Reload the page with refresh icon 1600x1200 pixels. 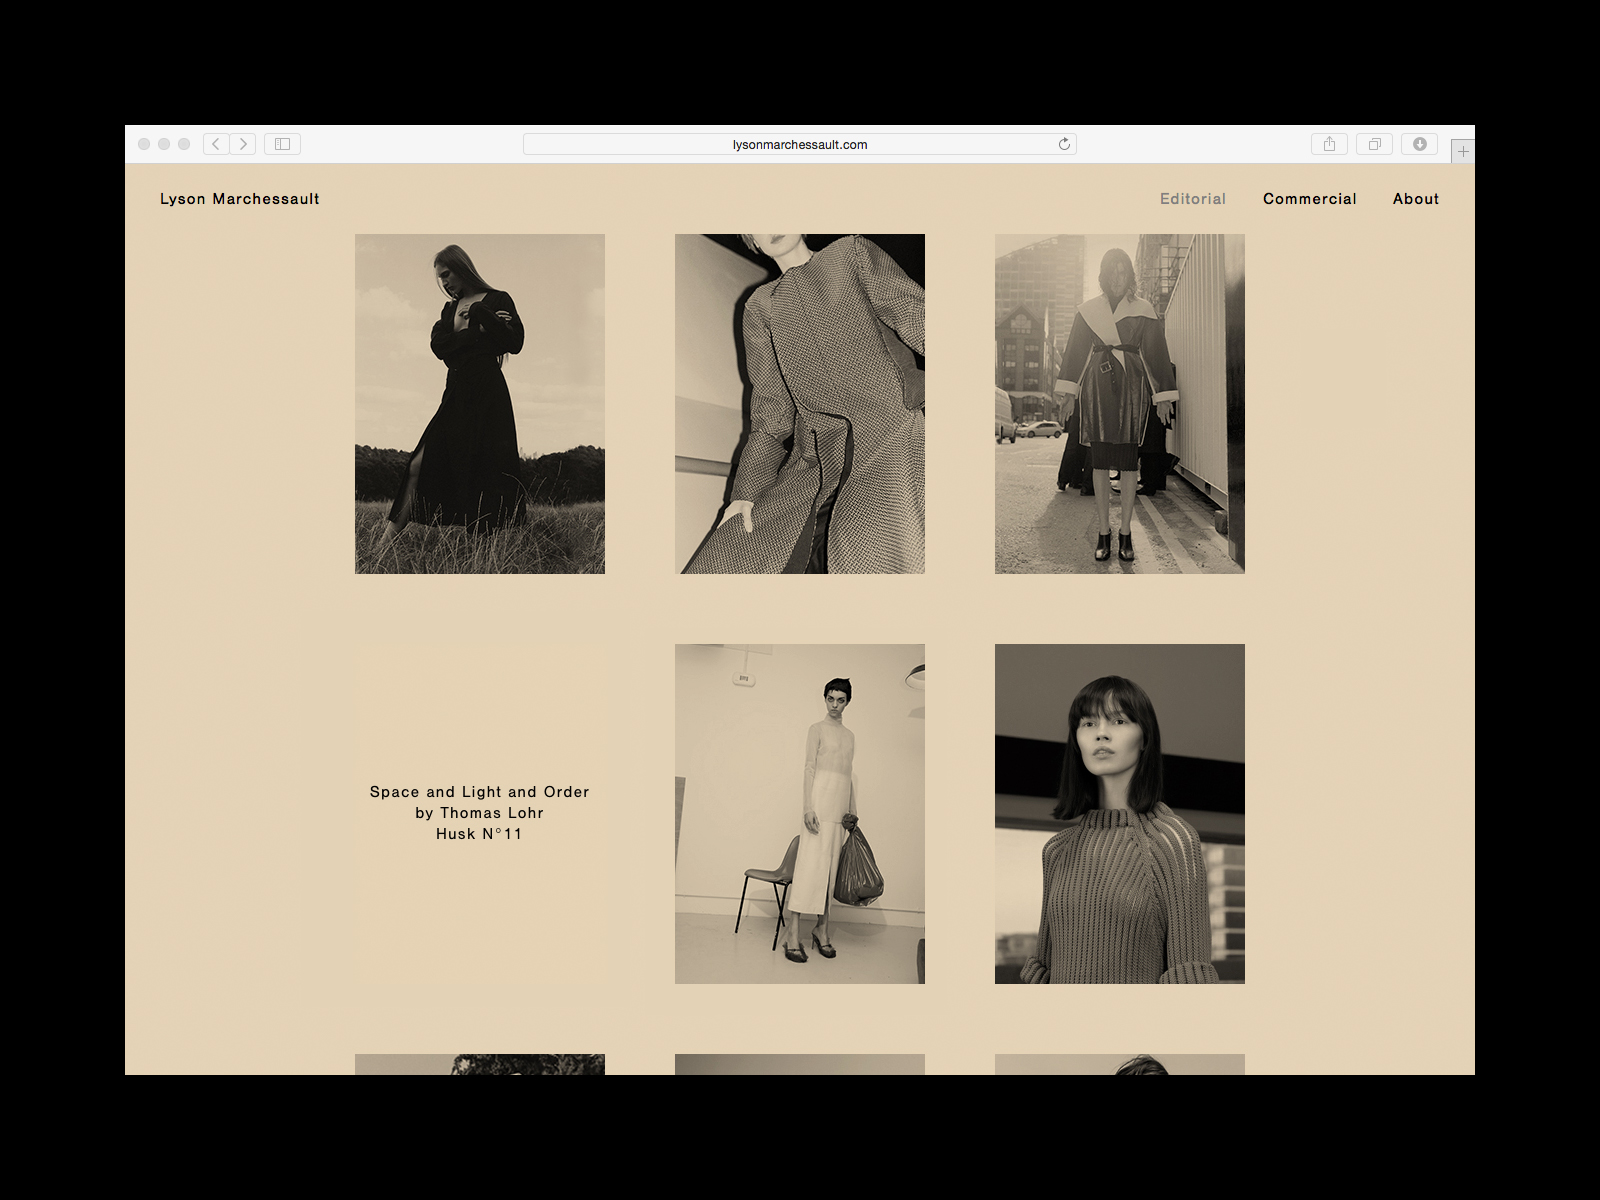click(1064, 144)
